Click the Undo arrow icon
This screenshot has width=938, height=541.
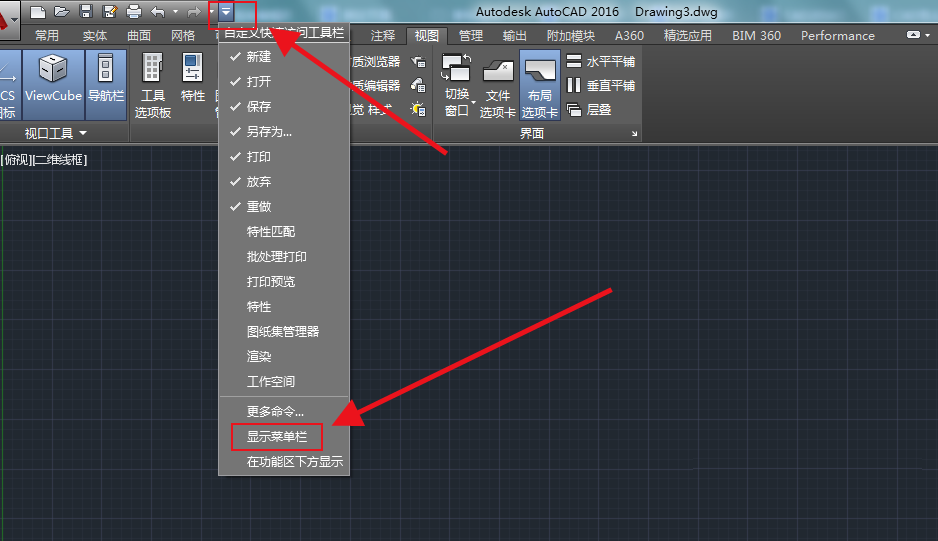tap(158, 11)
